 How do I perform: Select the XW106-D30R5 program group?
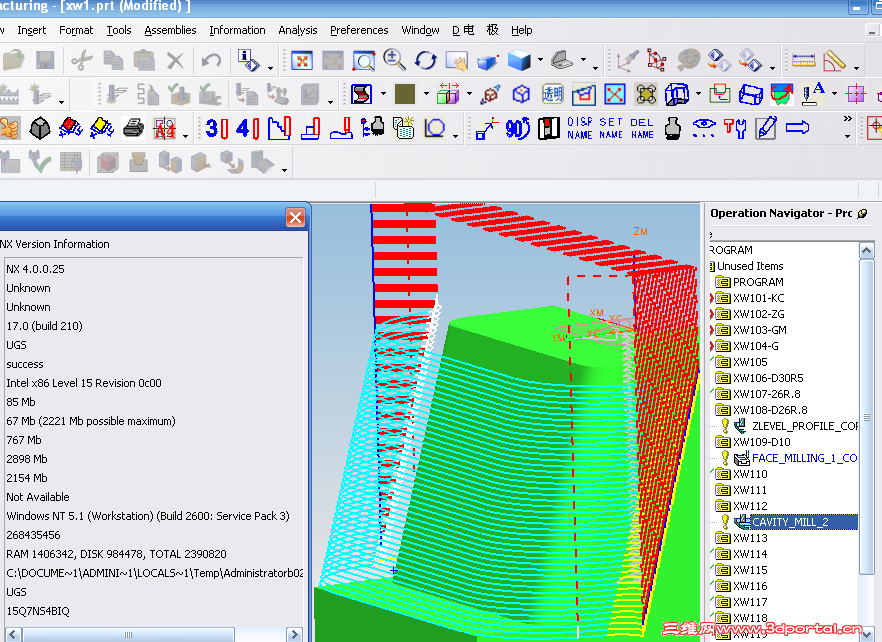coord(768,378)
